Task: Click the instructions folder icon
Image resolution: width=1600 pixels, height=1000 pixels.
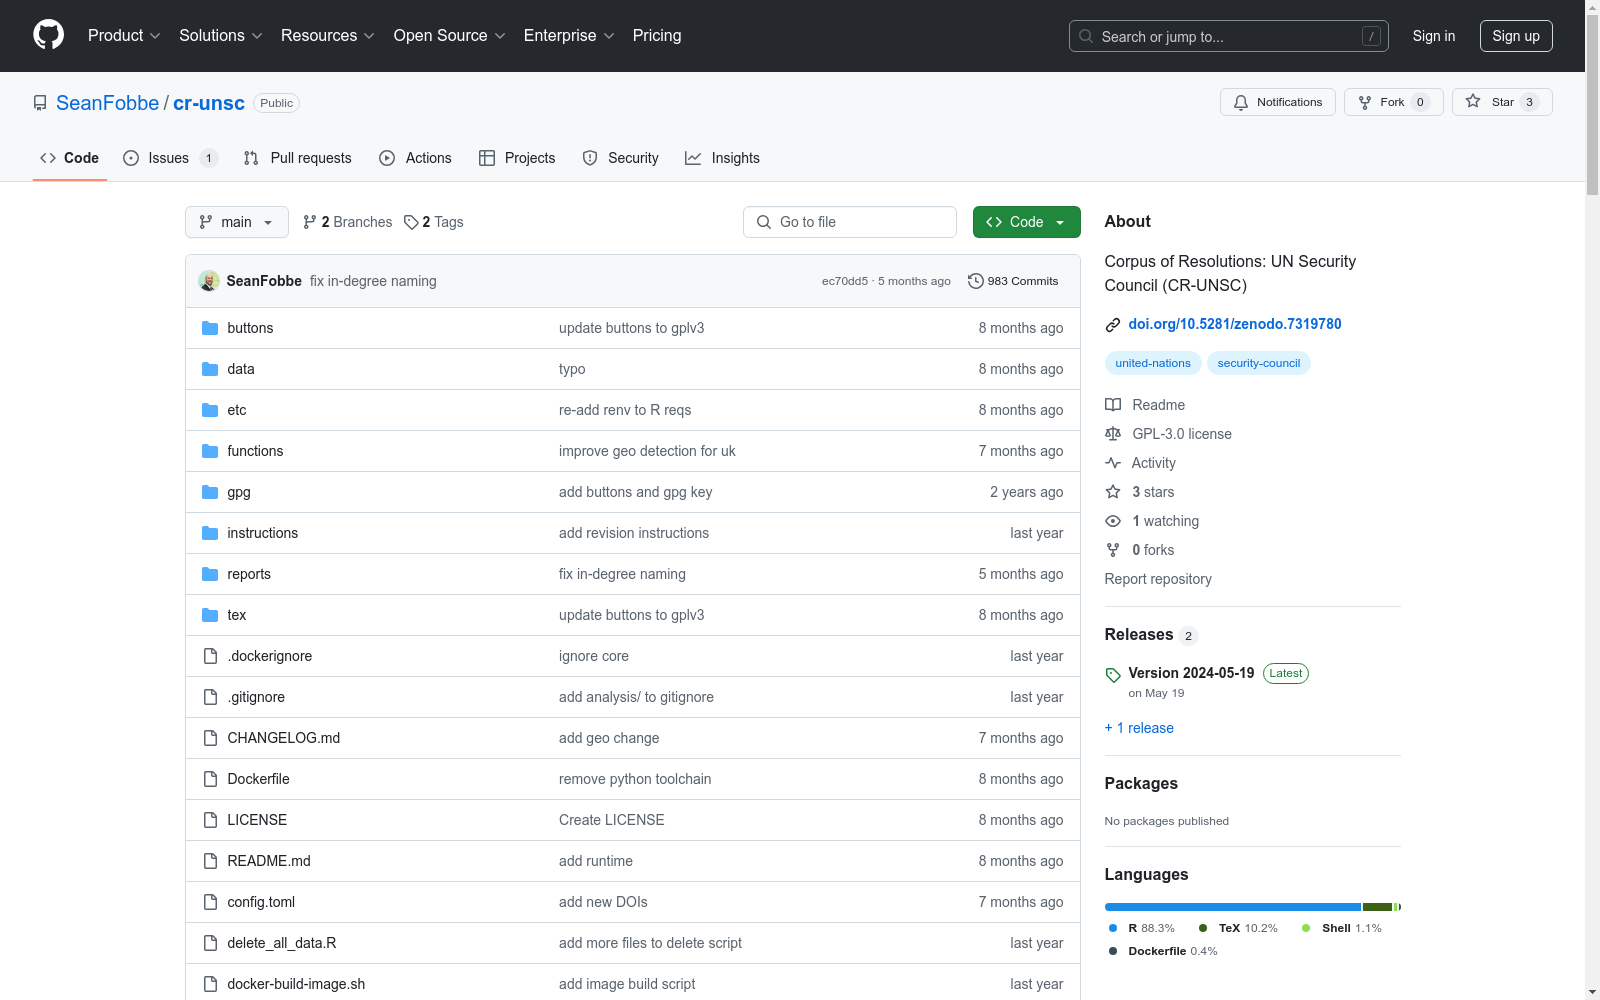Action: coord(210,533)
